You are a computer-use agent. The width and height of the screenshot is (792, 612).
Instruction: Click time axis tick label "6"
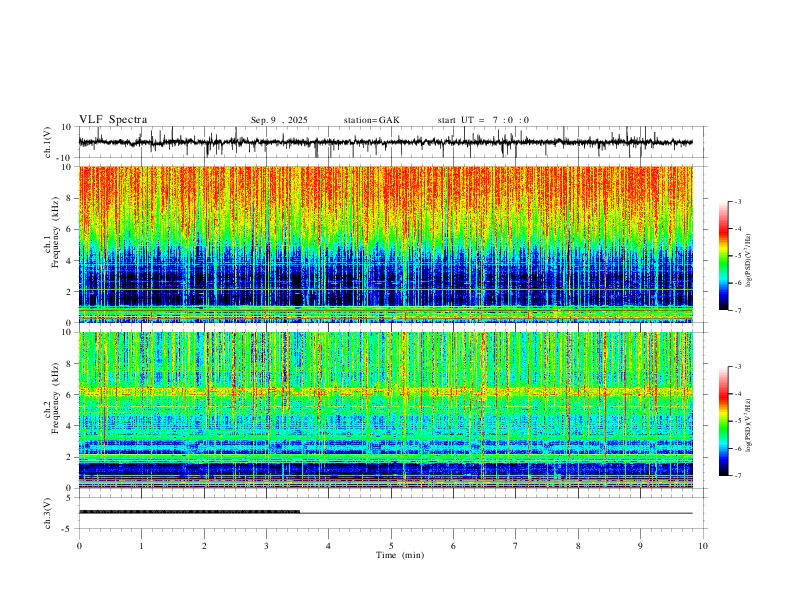pyautogui.click(x=454, y=546)
